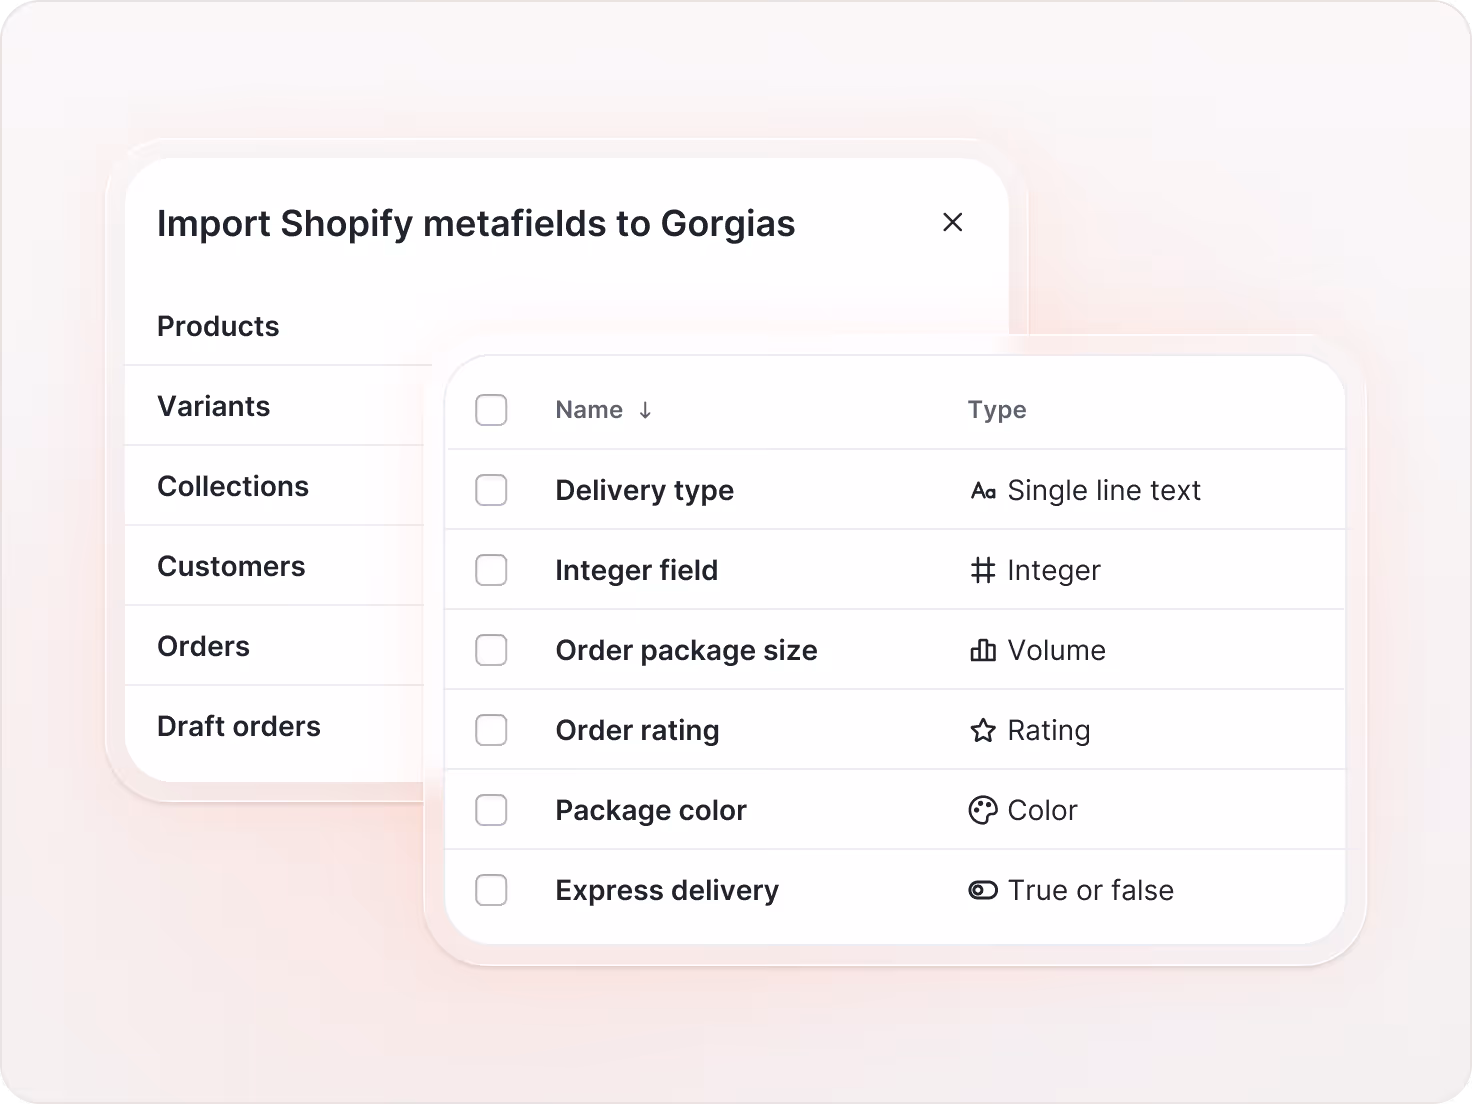The image size is (1472, 1104).
Task: Open the Orders category
Action: click(204, 646)
